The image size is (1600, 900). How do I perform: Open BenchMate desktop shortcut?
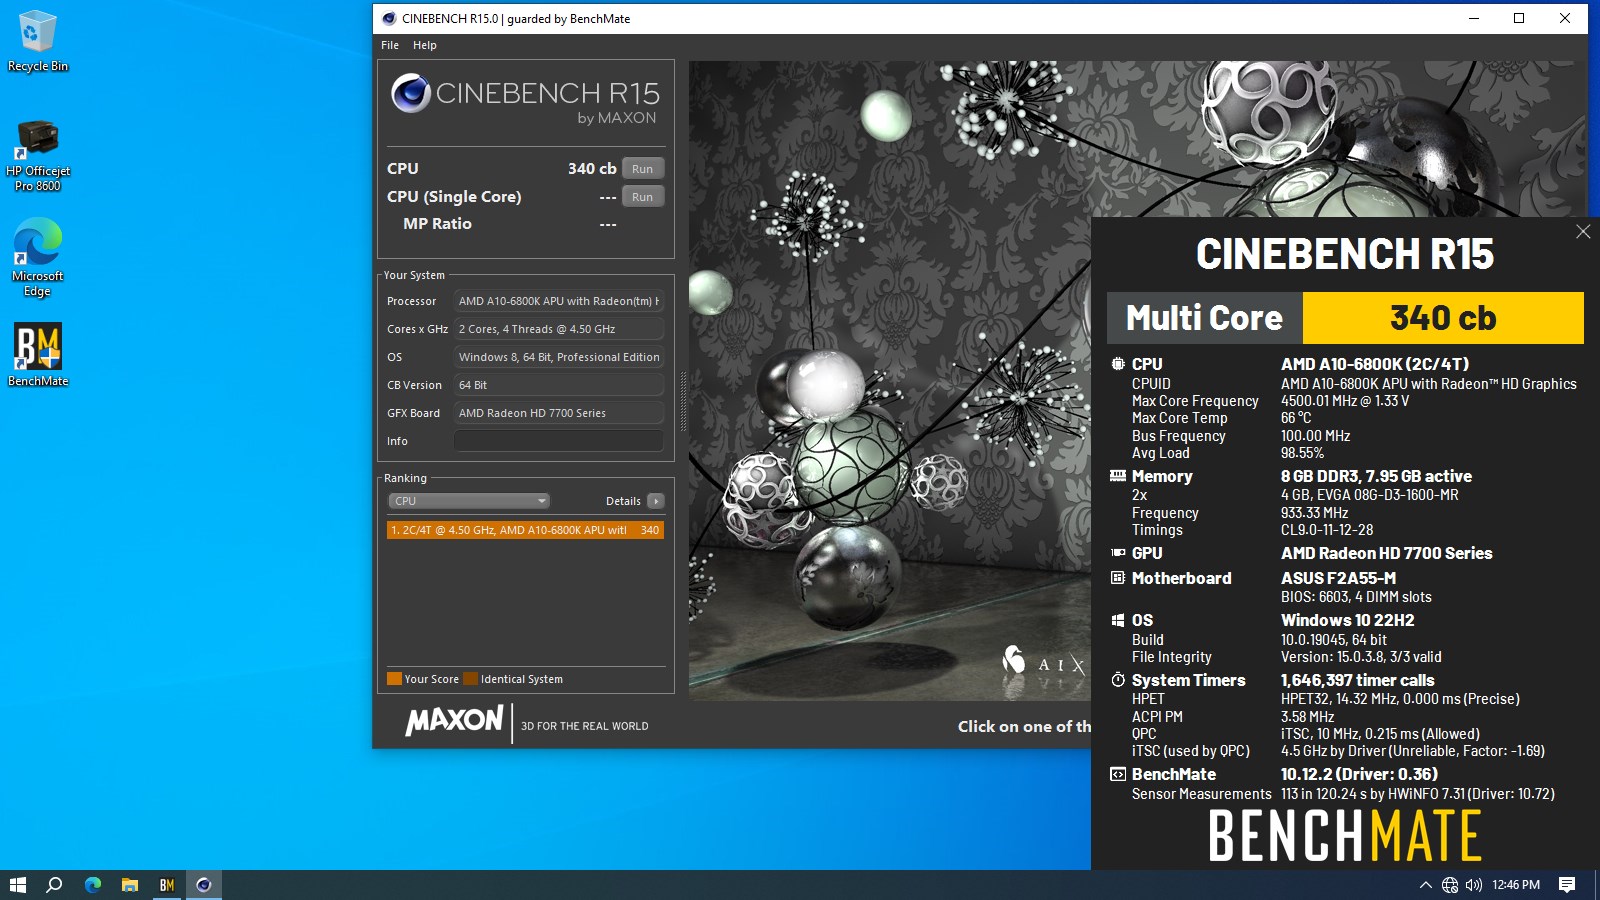point(38,354)
